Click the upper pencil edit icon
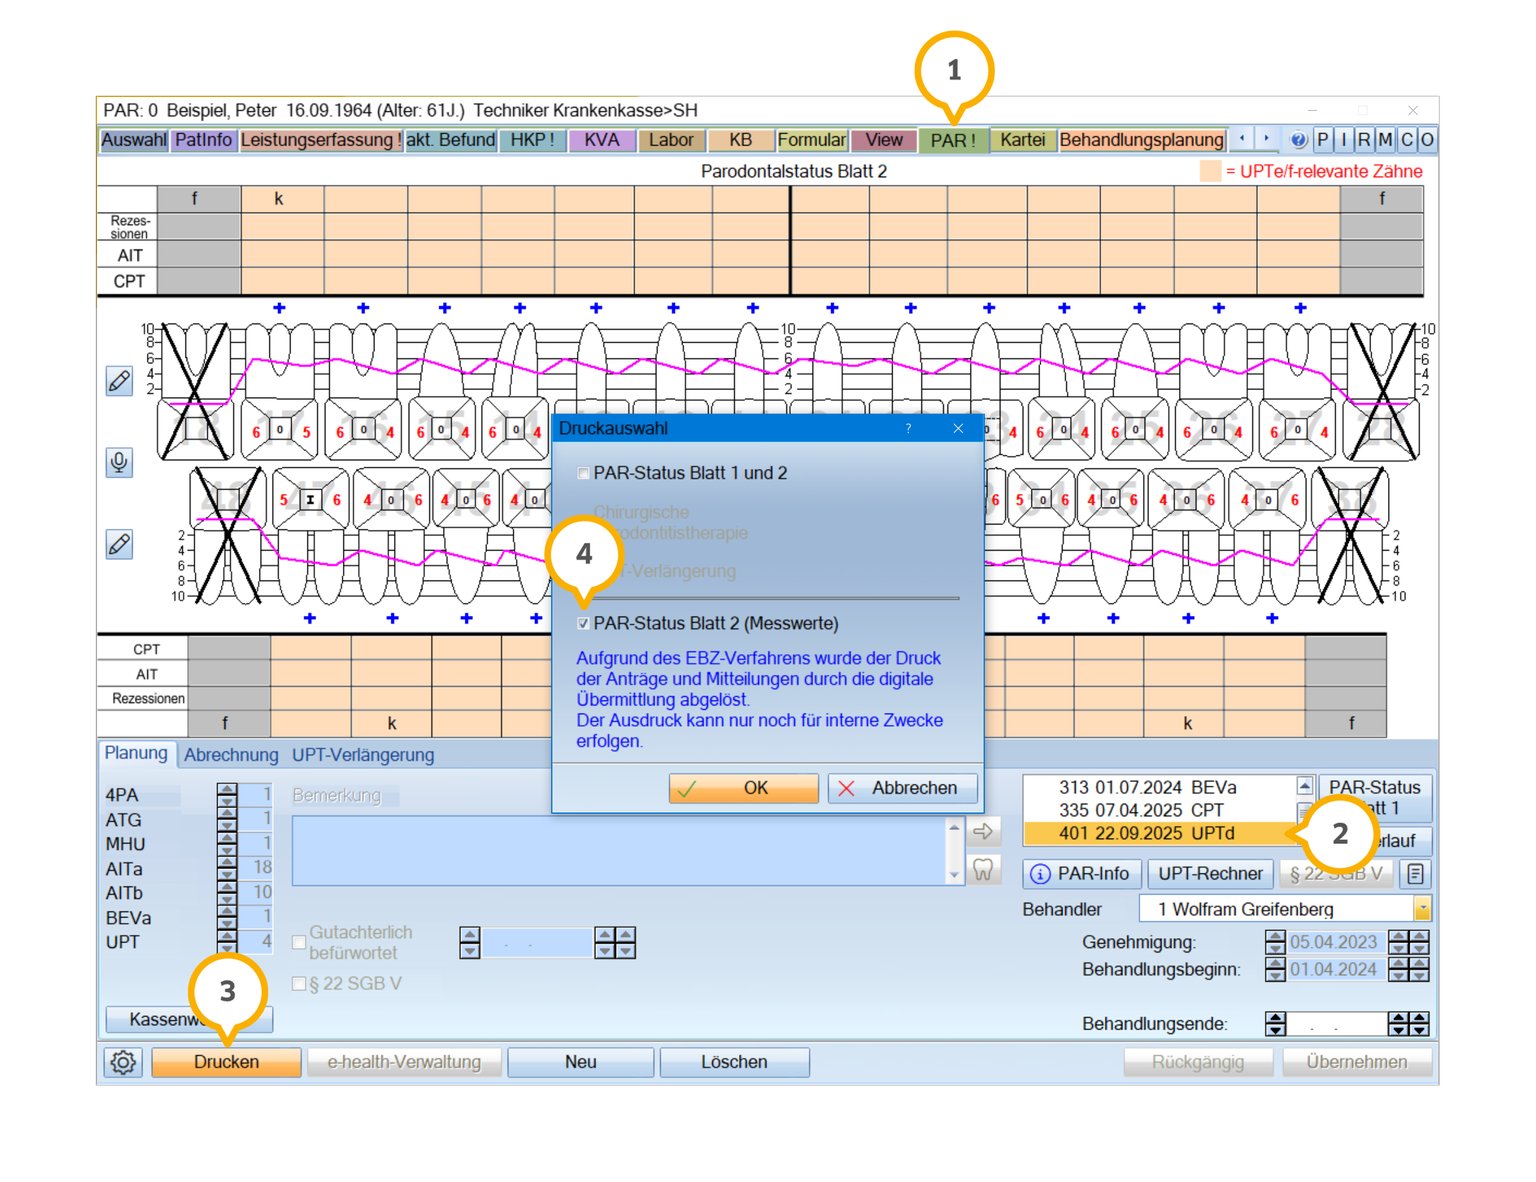The image size is (1536, 1182). tap(119, 381)
